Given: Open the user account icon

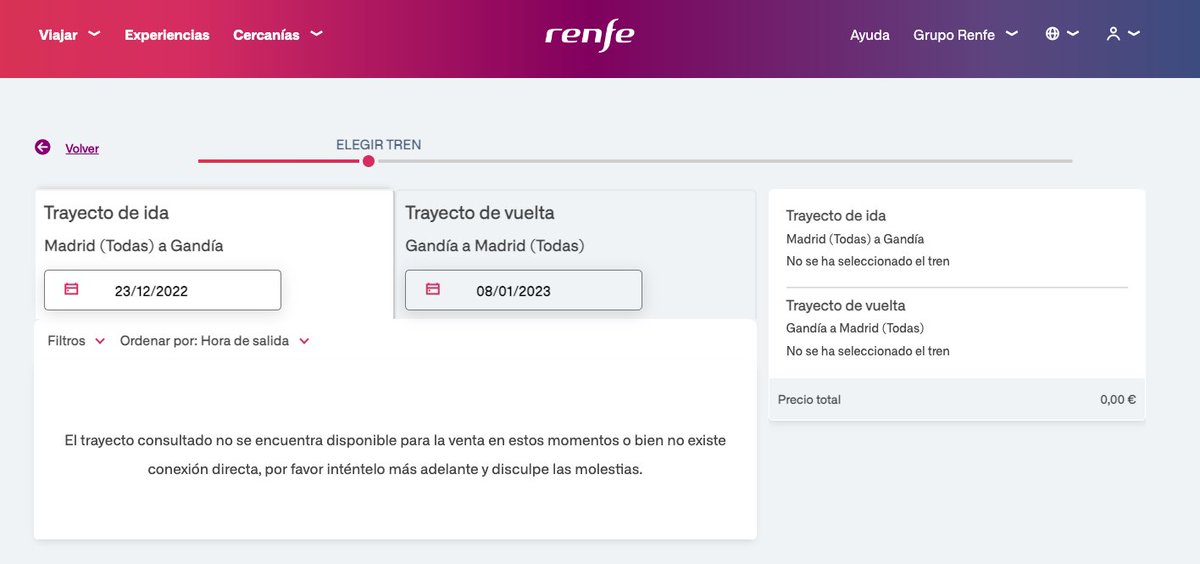Looking at the screenshot, I should point(1112,34).
